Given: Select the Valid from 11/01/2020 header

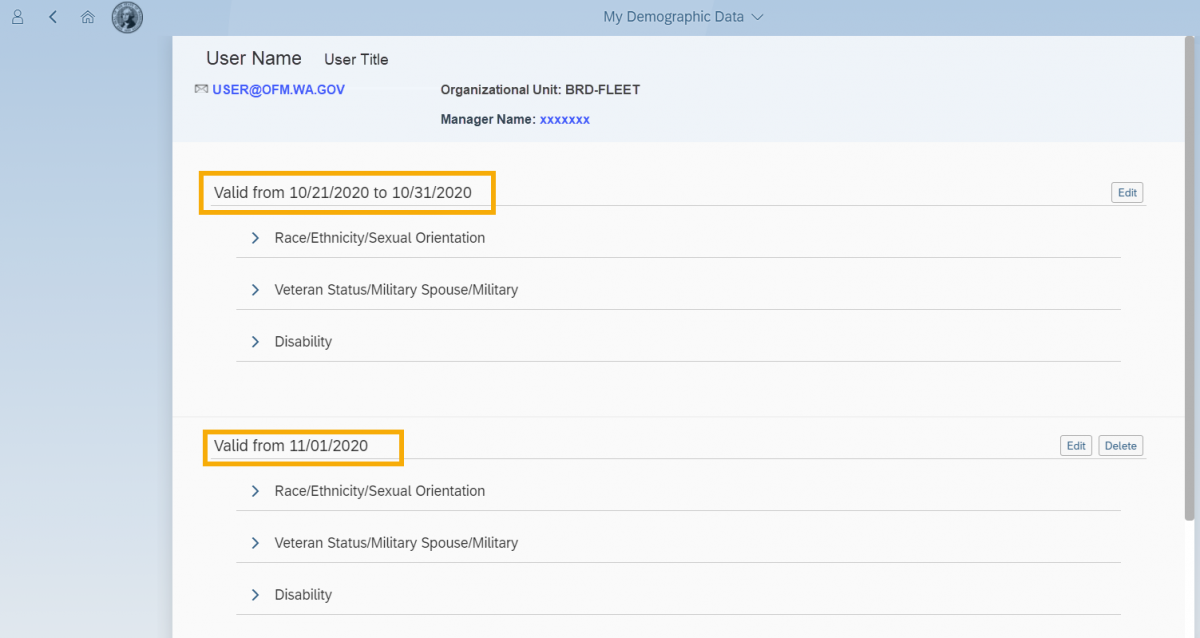Looking at the screenshot, I should click(x=302, y=446).
